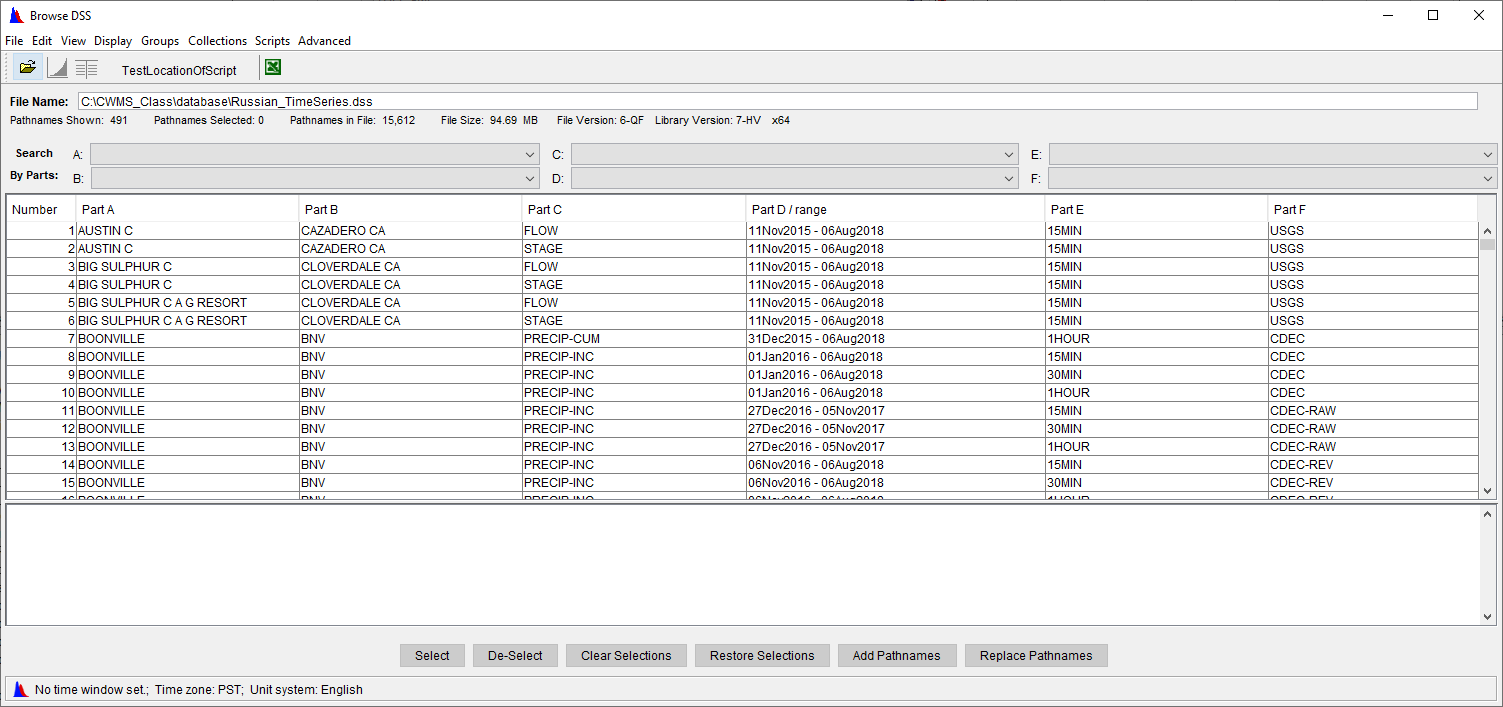Select row 8 BOONVILLE cell
Image resolution: width=1503 pixels, height=707 pixels.
coord(187,357)
